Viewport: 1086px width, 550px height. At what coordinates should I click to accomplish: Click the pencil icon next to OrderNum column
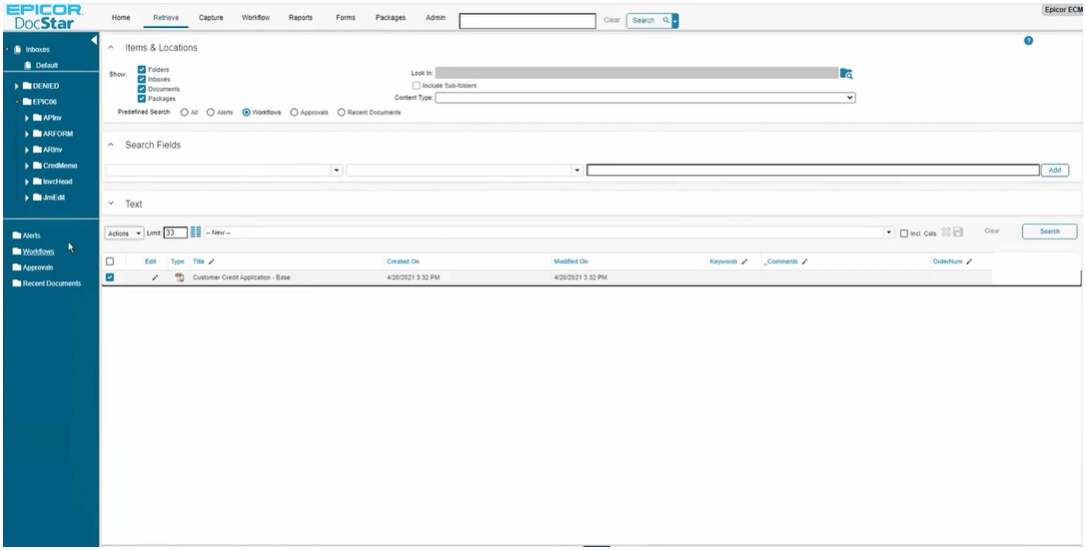coord(969,262)
